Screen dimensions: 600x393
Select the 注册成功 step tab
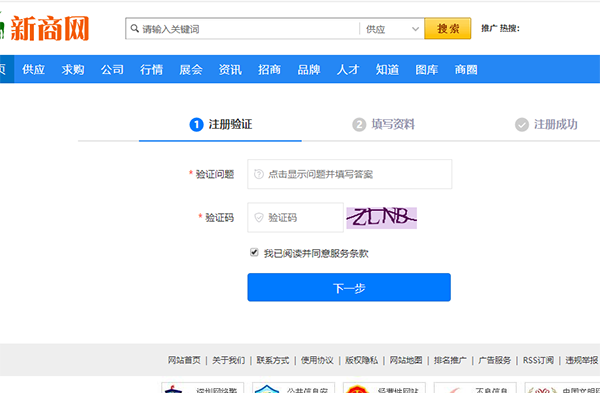[x=546, y=124]
